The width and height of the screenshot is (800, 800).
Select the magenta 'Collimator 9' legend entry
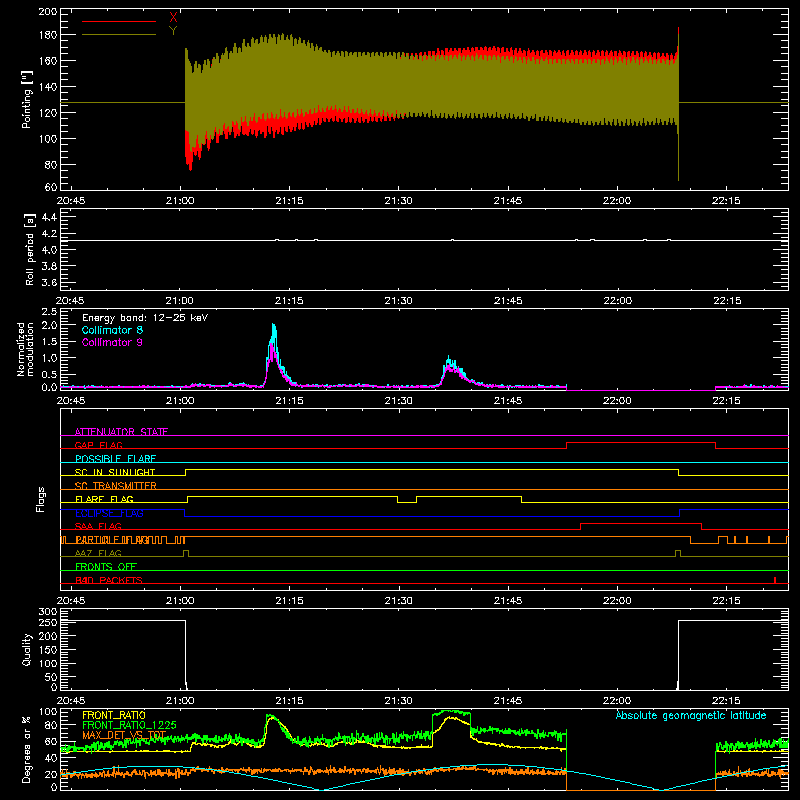(x=112, y=342)
